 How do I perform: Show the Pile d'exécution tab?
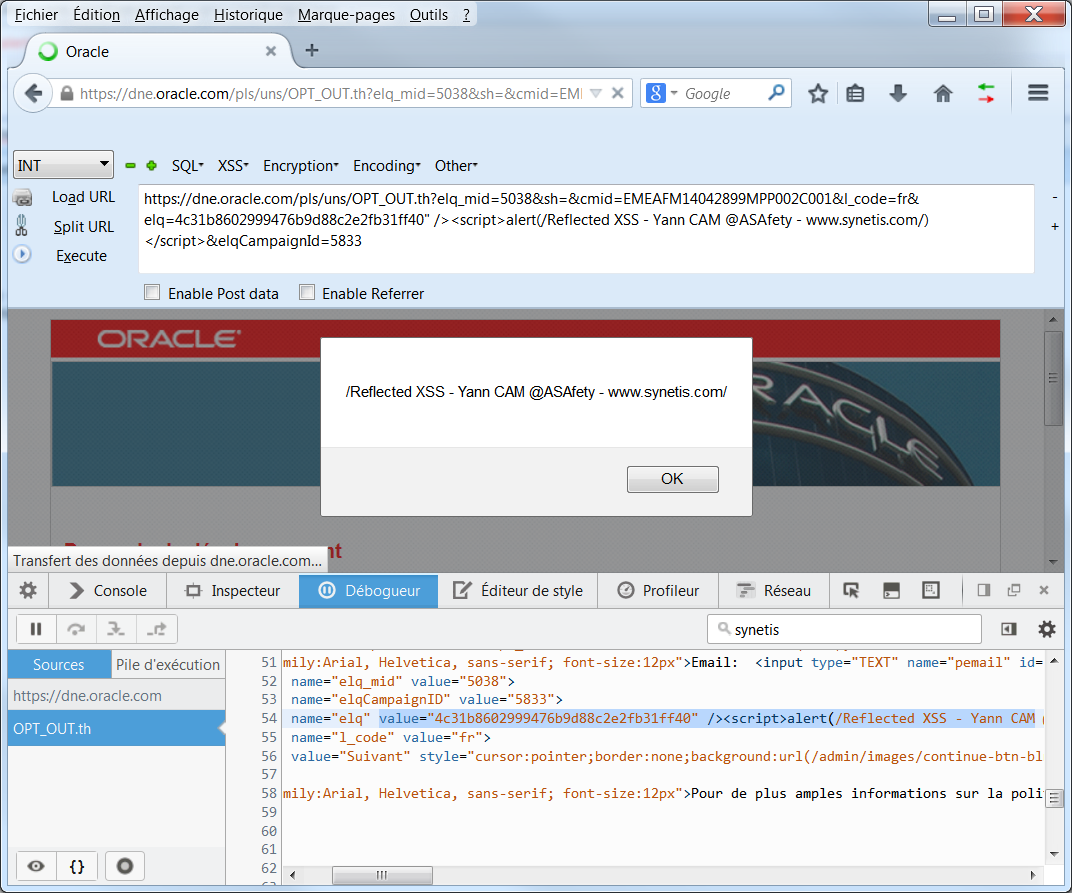click(x=168, y=664)
